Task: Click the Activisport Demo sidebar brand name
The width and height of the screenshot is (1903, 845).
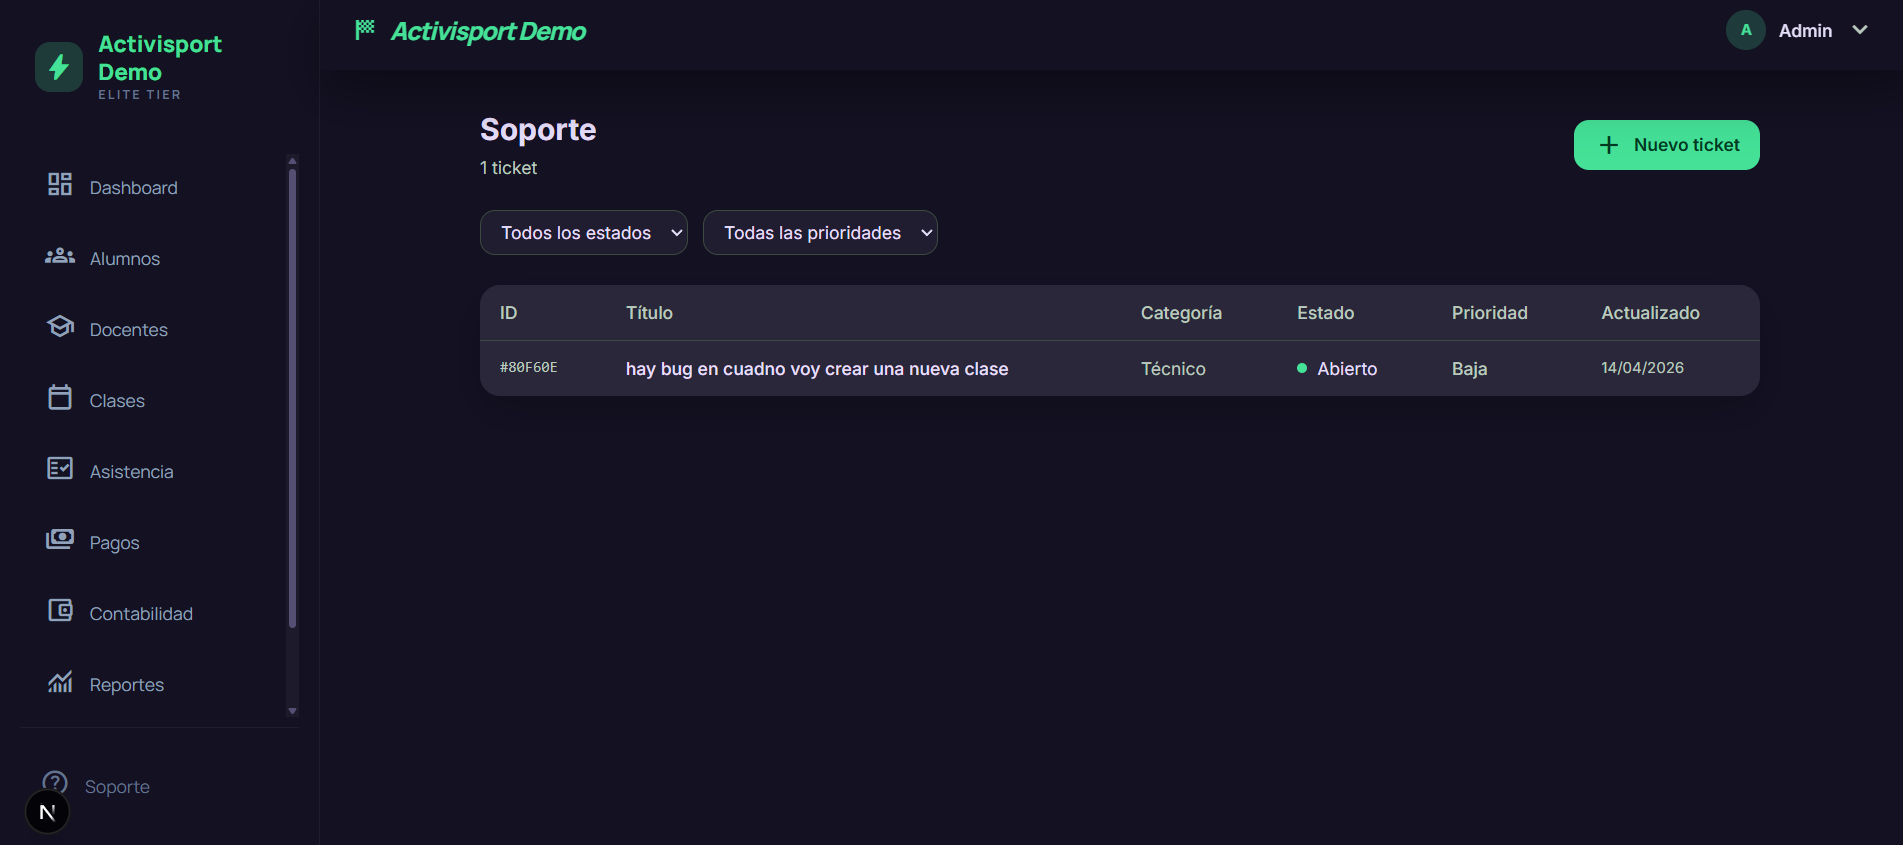Action: click(x=160, y=58)
